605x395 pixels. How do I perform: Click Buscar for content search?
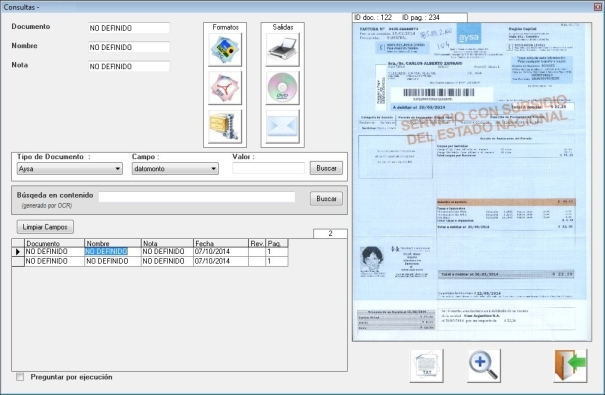pyautogui.click(x=326, y=199)
